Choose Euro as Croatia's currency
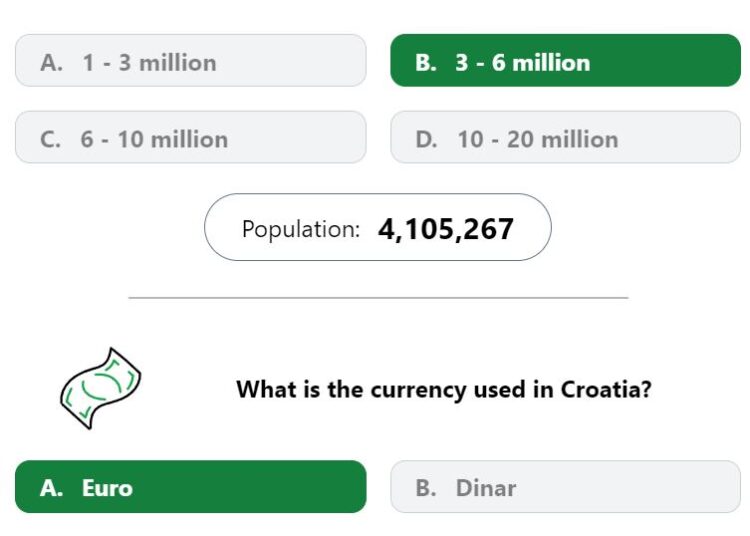This screenshot has width=750, height=536. tap(191, 487)
